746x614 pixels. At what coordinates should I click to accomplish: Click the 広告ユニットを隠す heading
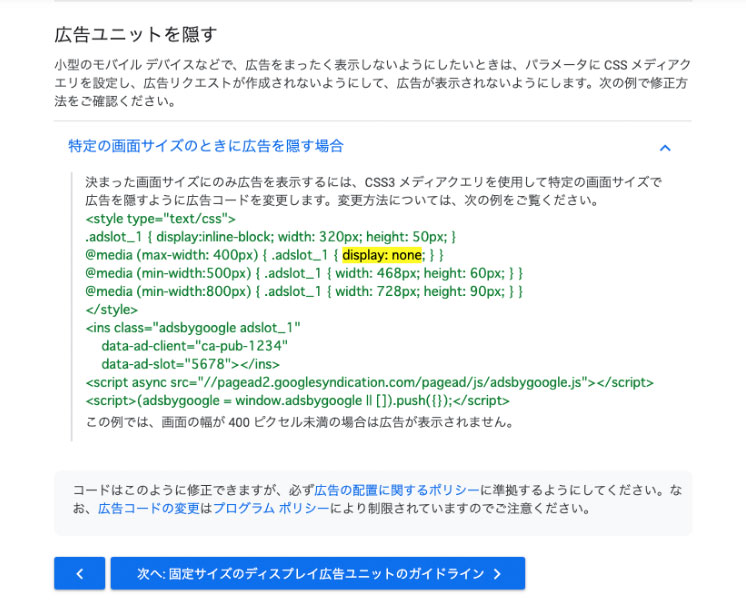pyautogui.click(x=136, y=35)
